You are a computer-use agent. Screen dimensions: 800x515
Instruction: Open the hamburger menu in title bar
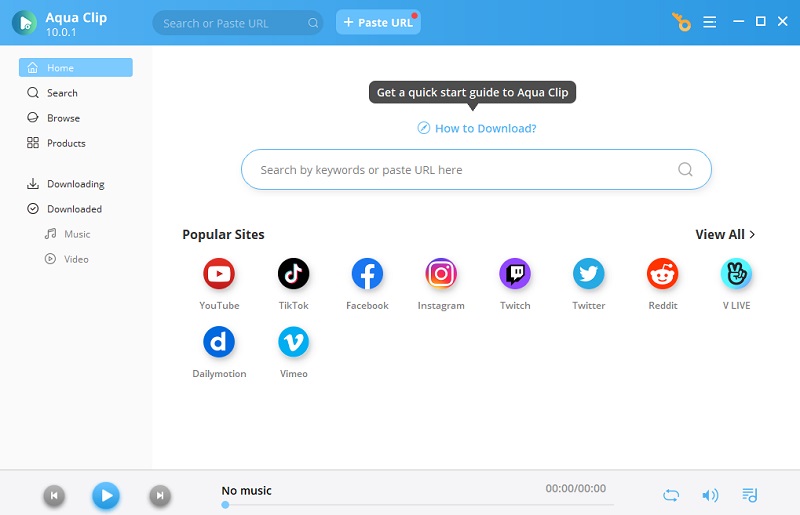(710, 22)
